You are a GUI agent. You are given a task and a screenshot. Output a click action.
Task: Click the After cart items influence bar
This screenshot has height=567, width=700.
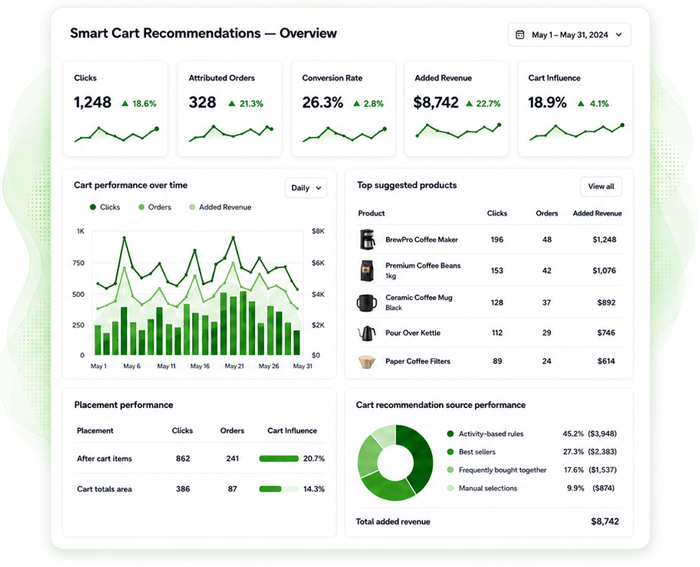pyautogui.click(x=279, y=459)
